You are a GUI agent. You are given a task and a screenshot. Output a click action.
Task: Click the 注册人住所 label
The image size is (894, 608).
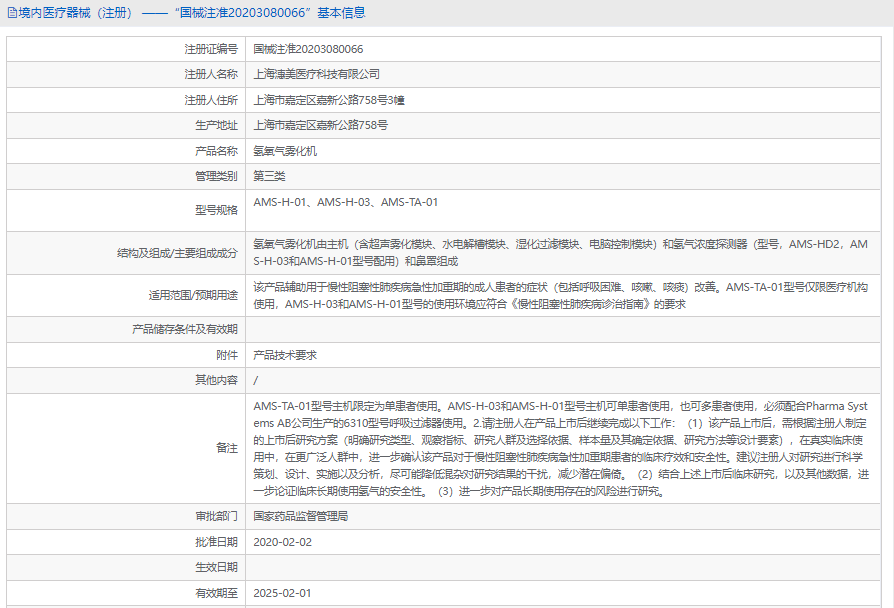click(x=211, y=100)
